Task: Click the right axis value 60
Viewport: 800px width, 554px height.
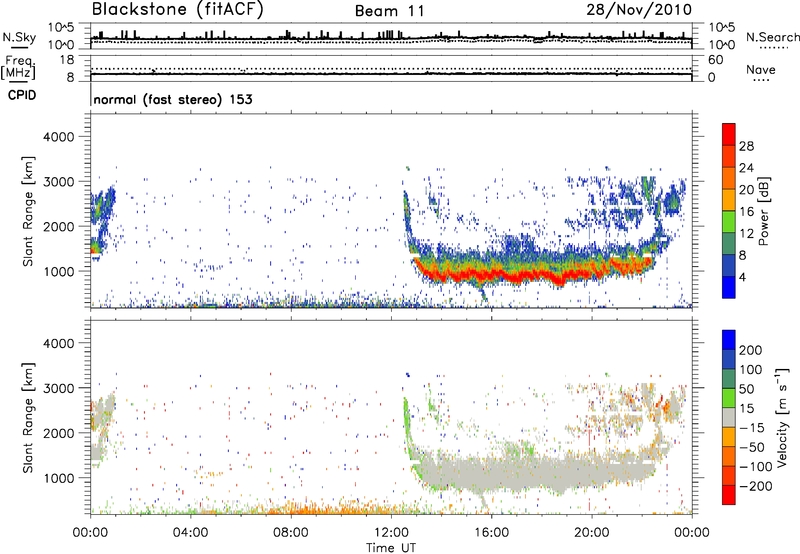Action: 715,60
